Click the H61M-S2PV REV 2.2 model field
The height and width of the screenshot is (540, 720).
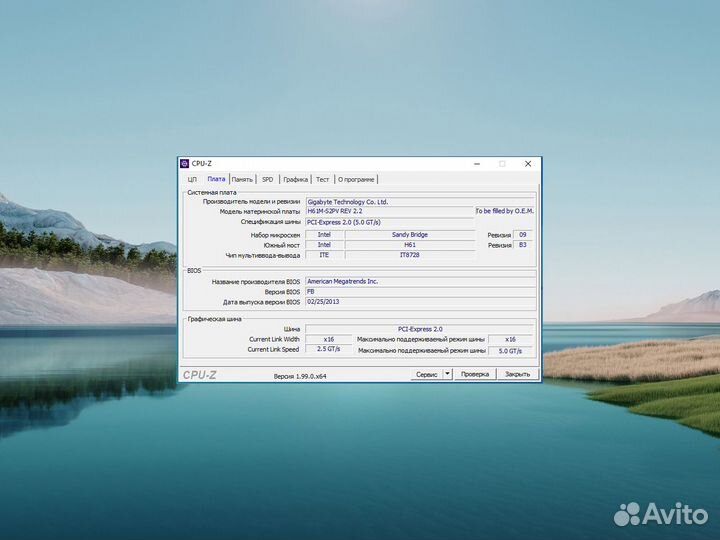point(390,211)
